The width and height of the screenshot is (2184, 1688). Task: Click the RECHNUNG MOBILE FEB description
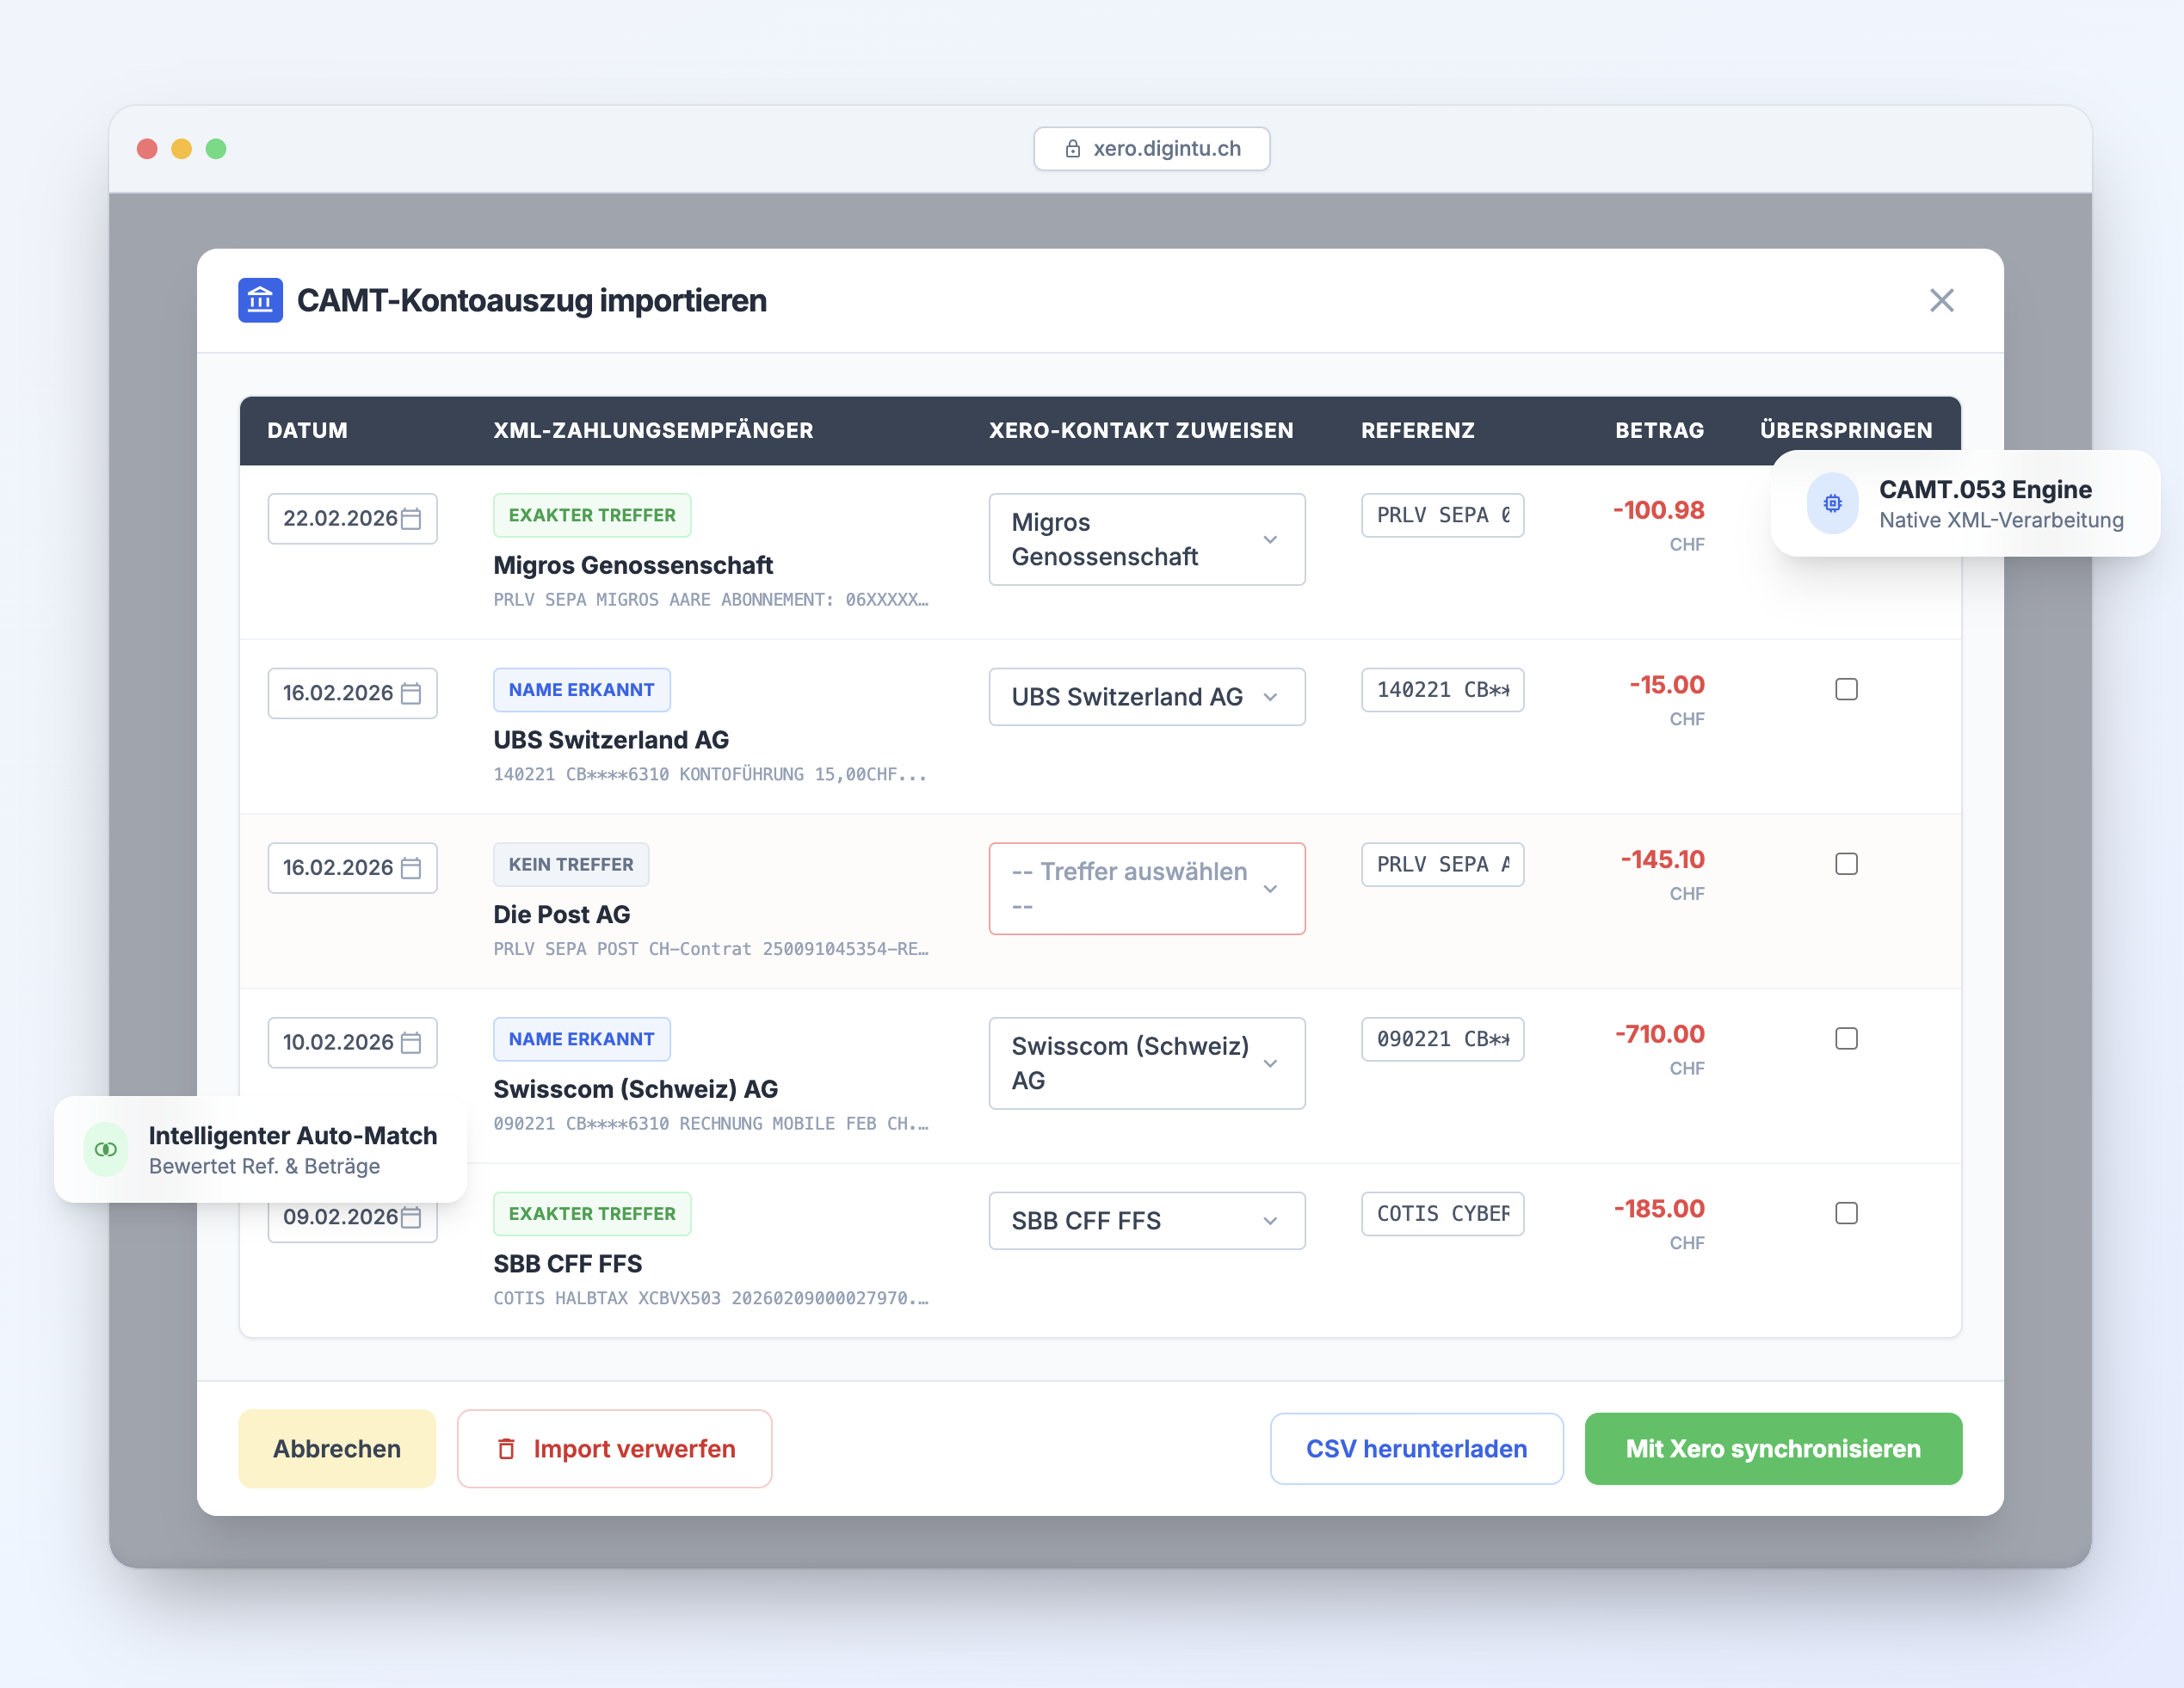[x=711, y=1124]
